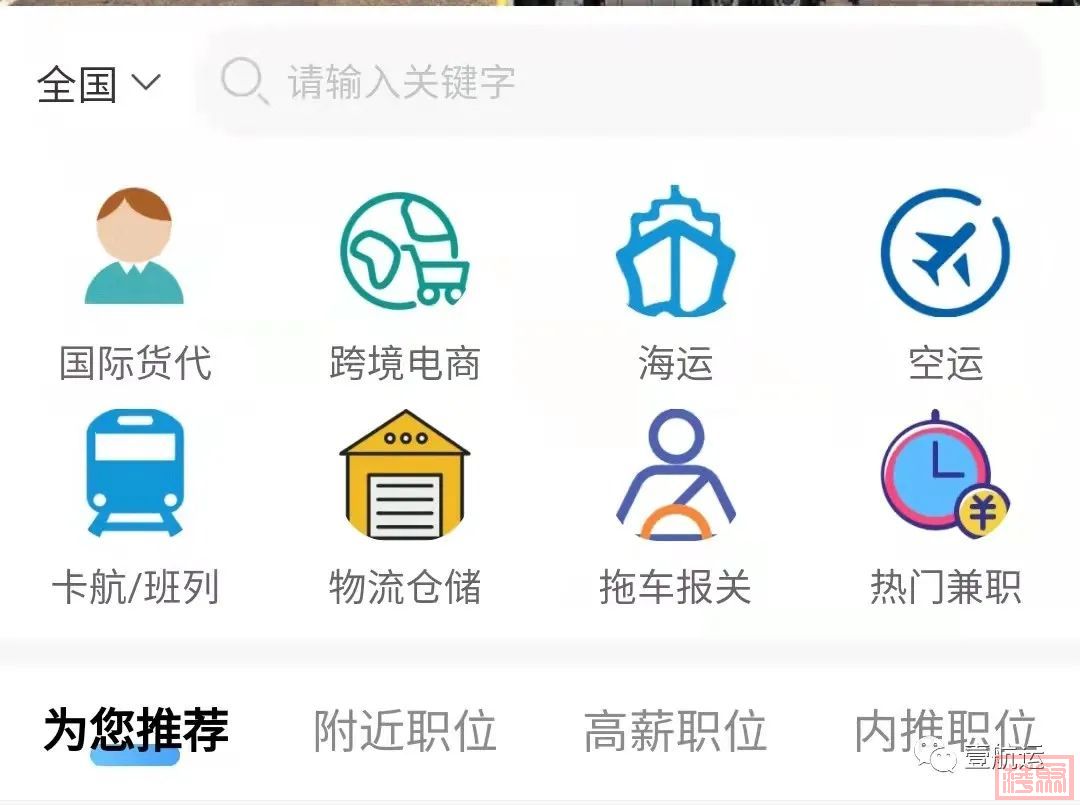Tap the 跨境电商 globe cart icon
This screenshot has height=805, width=1080.
(x=405, y=249)
